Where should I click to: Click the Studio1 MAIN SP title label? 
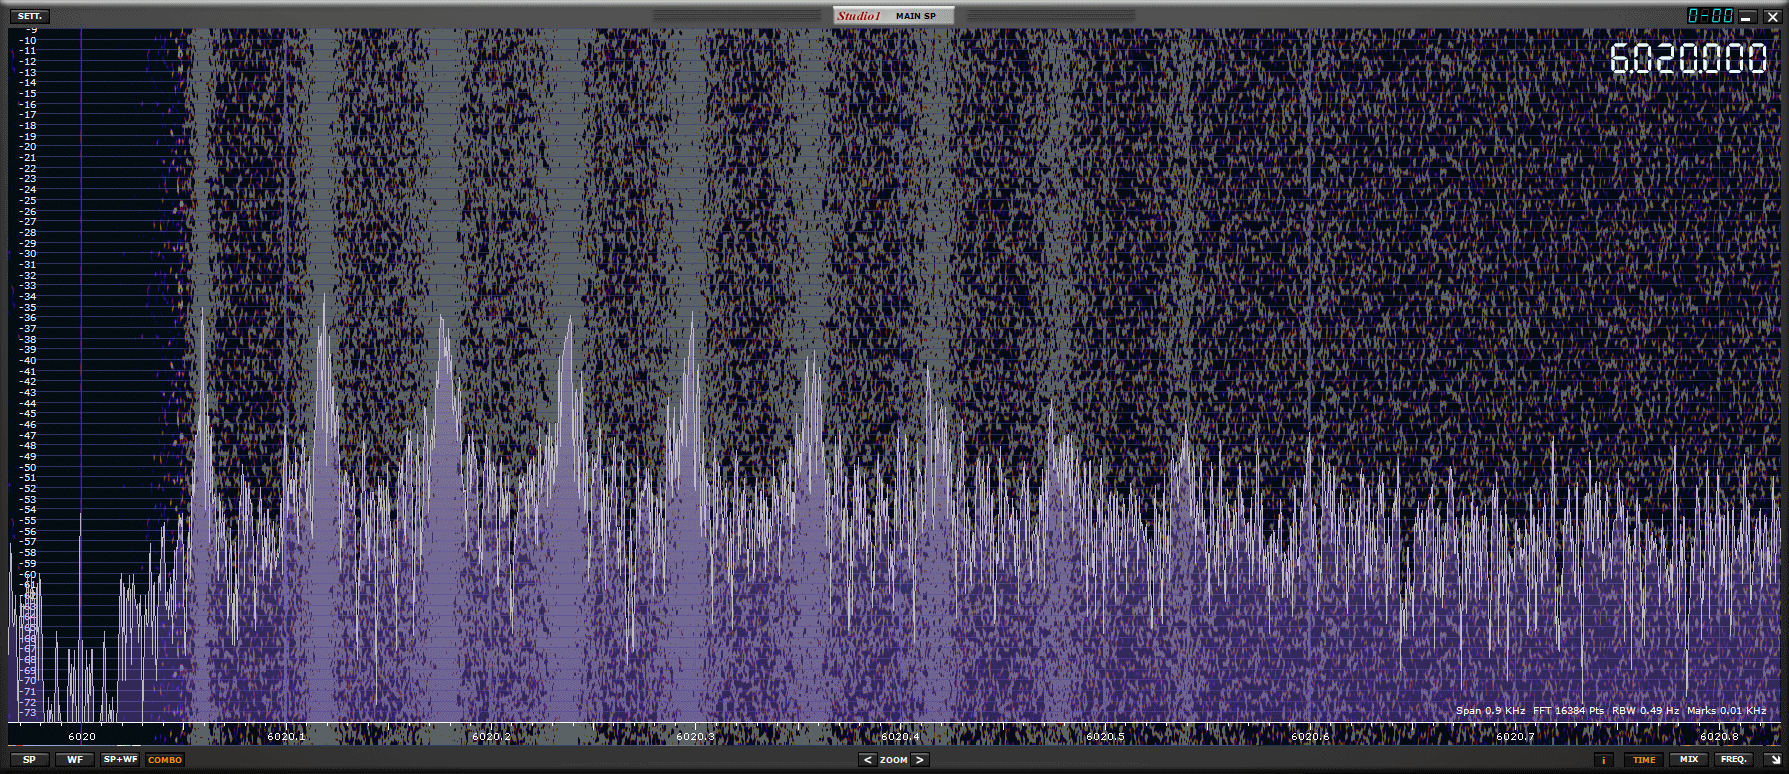pyautogui.click(x=893, y=16)
